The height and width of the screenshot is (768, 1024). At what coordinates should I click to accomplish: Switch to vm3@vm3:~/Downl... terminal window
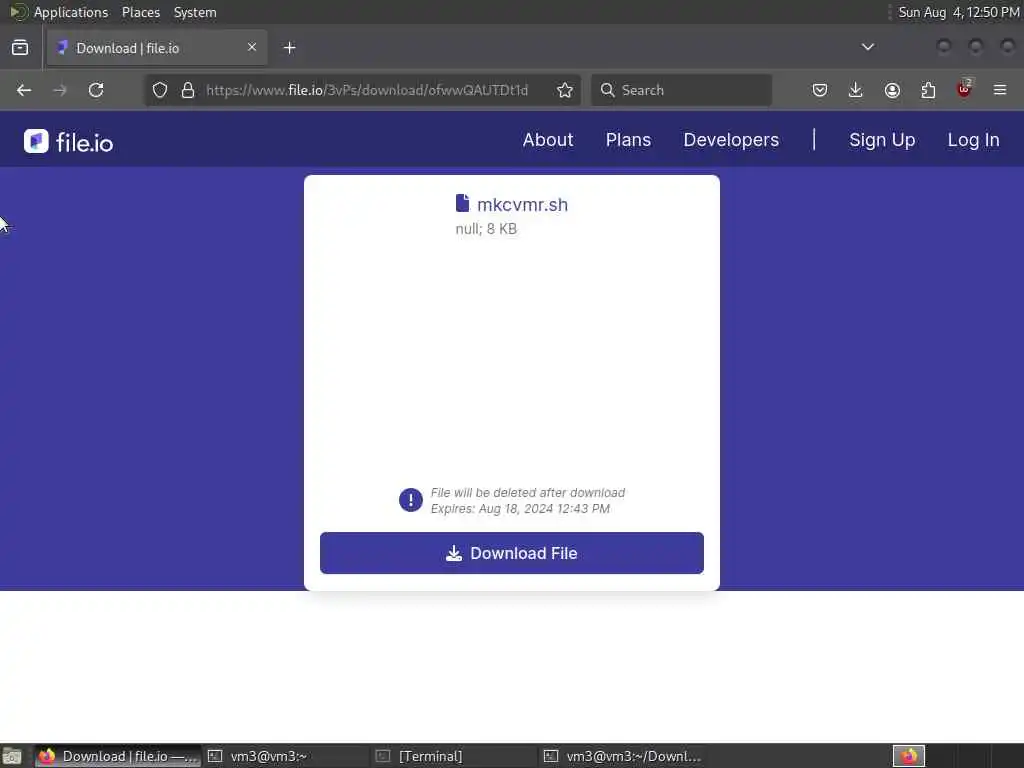point(622,756)
